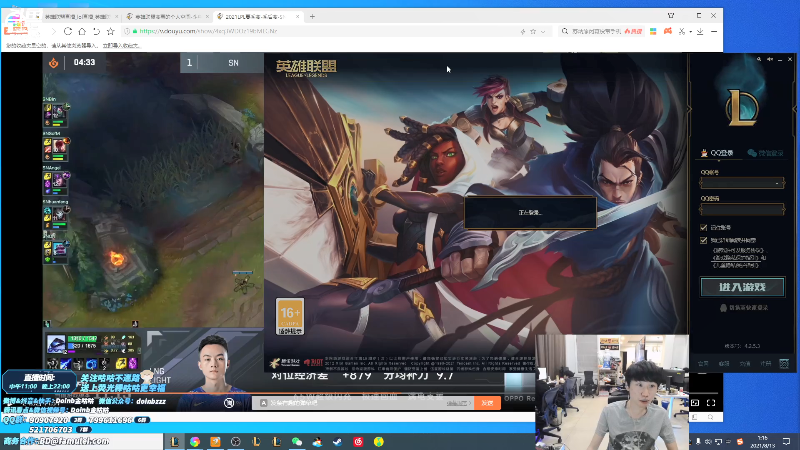Switch to the second browser tab
Screen dimensions: 800x450
click(x=167, y=16)
